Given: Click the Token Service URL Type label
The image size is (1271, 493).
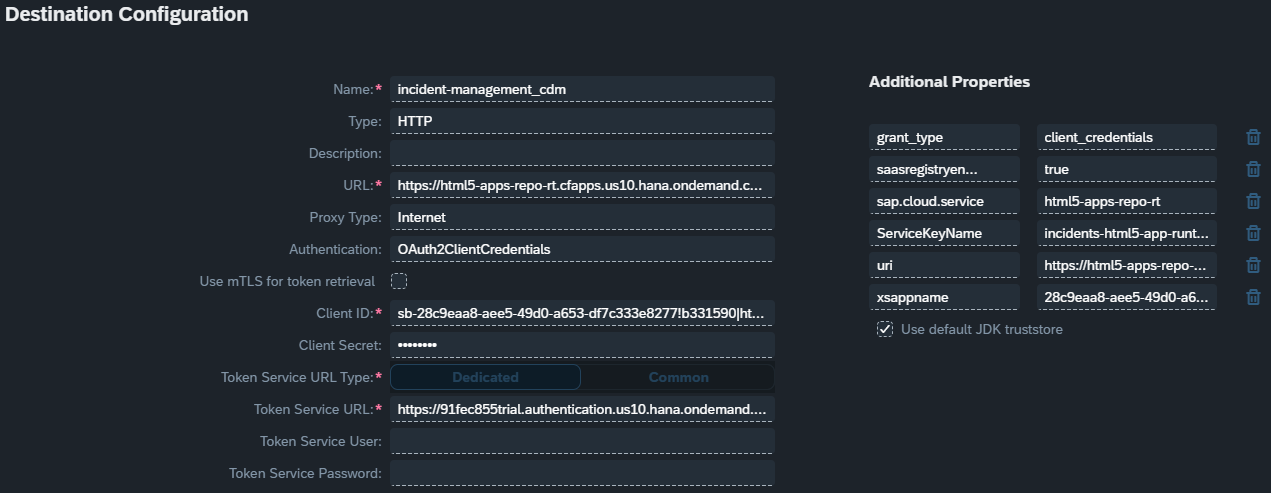Looking at the screenshot, I should click(x=301, y=377).
